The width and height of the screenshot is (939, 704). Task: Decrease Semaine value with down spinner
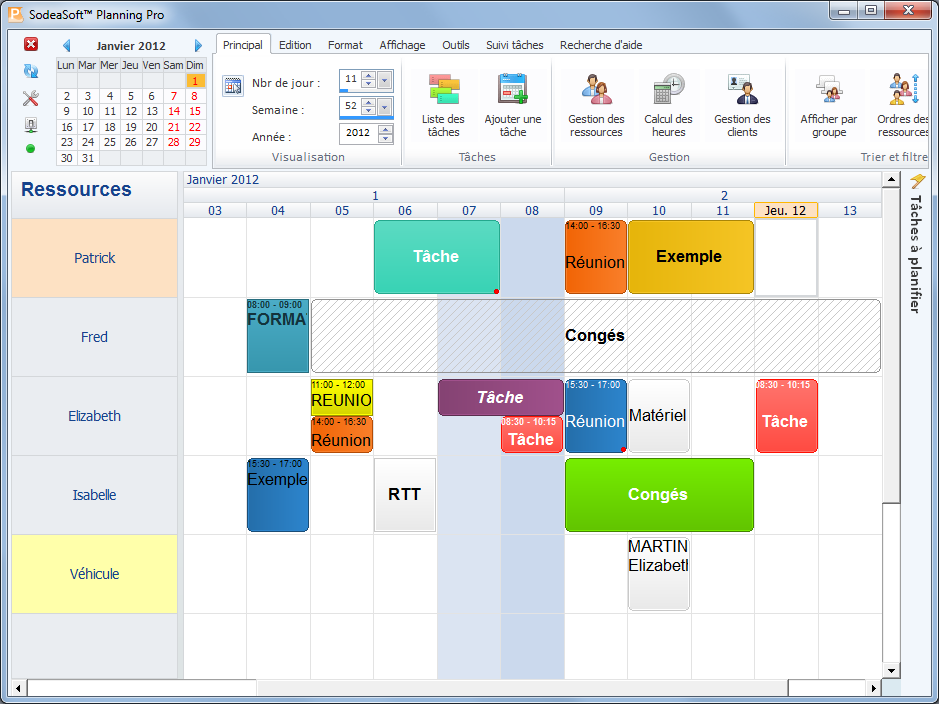point(369,111)
